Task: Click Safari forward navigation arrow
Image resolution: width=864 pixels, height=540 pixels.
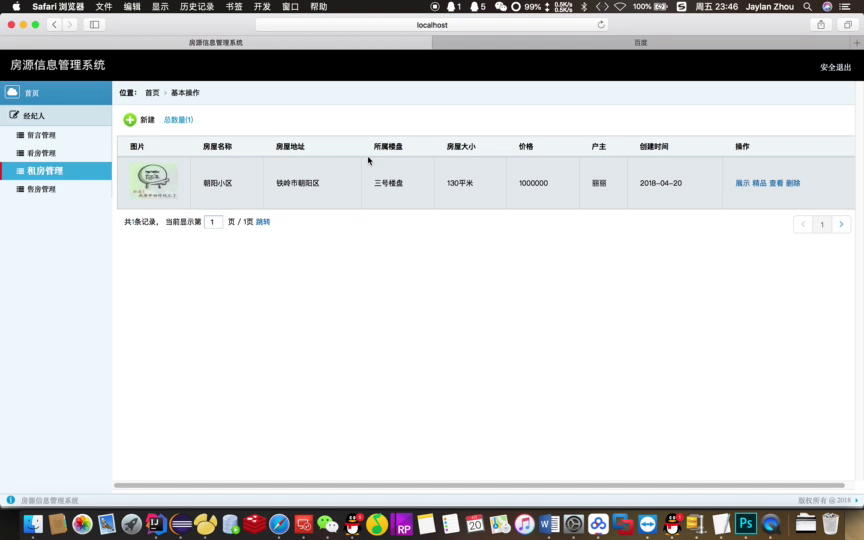Action: 70,24
